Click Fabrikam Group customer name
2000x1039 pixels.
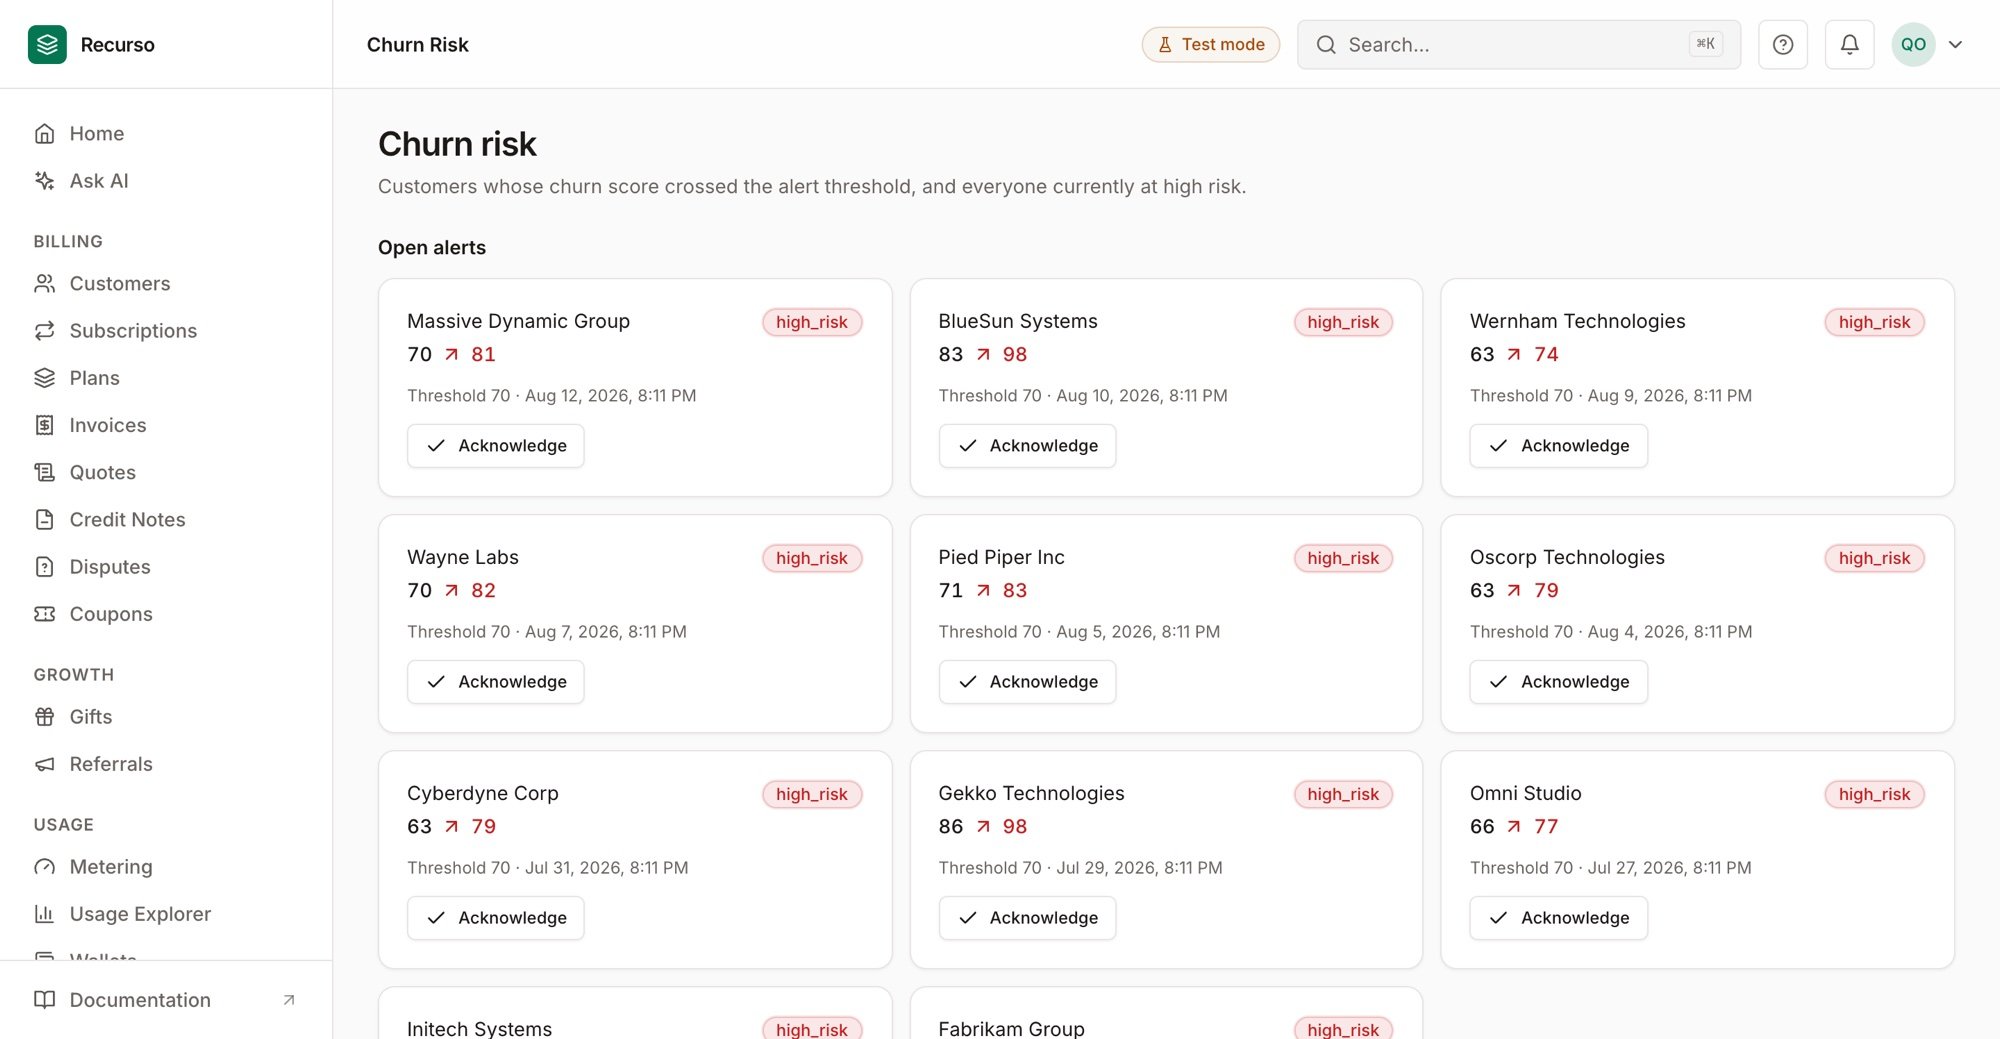coord(1011,1028)
